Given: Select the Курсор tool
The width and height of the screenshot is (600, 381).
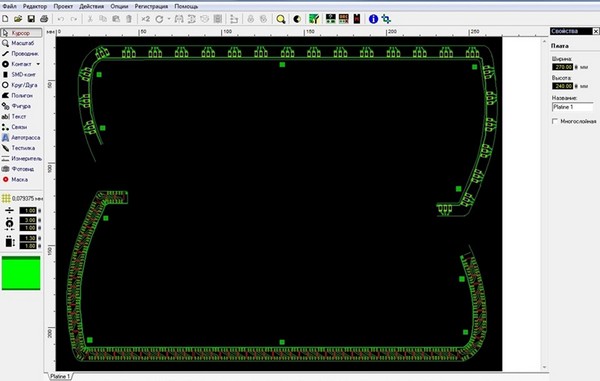Looking at the screenshot, I should tap(21, 33).
